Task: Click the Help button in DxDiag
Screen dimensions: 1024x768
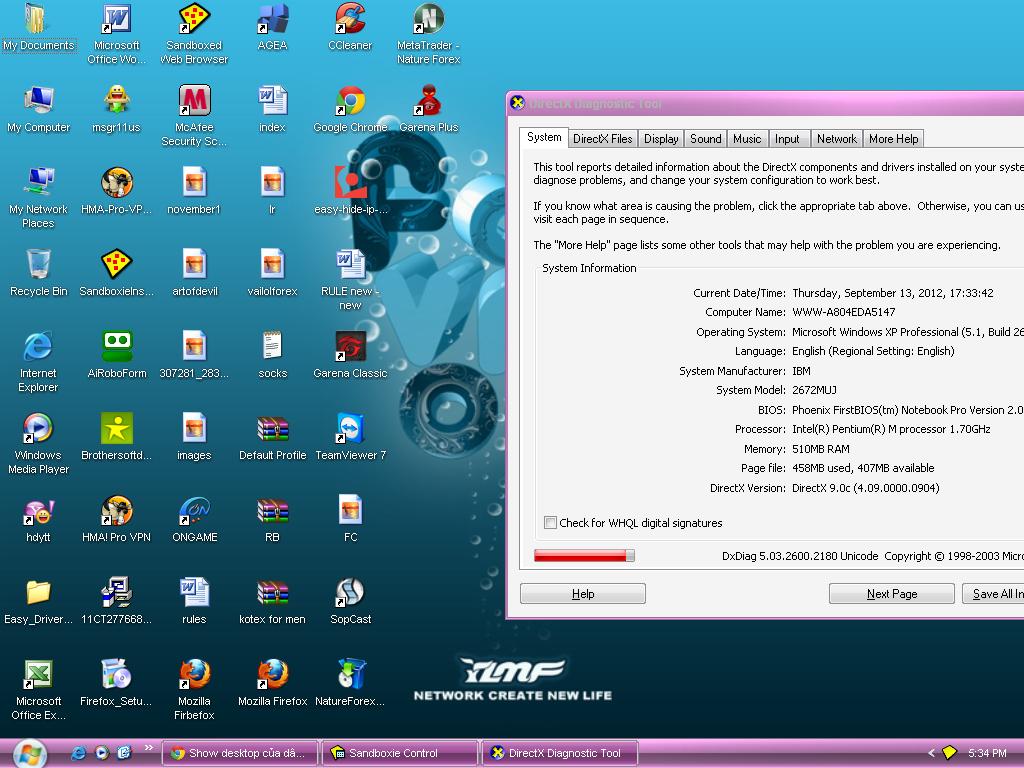Action: [582, 594]
